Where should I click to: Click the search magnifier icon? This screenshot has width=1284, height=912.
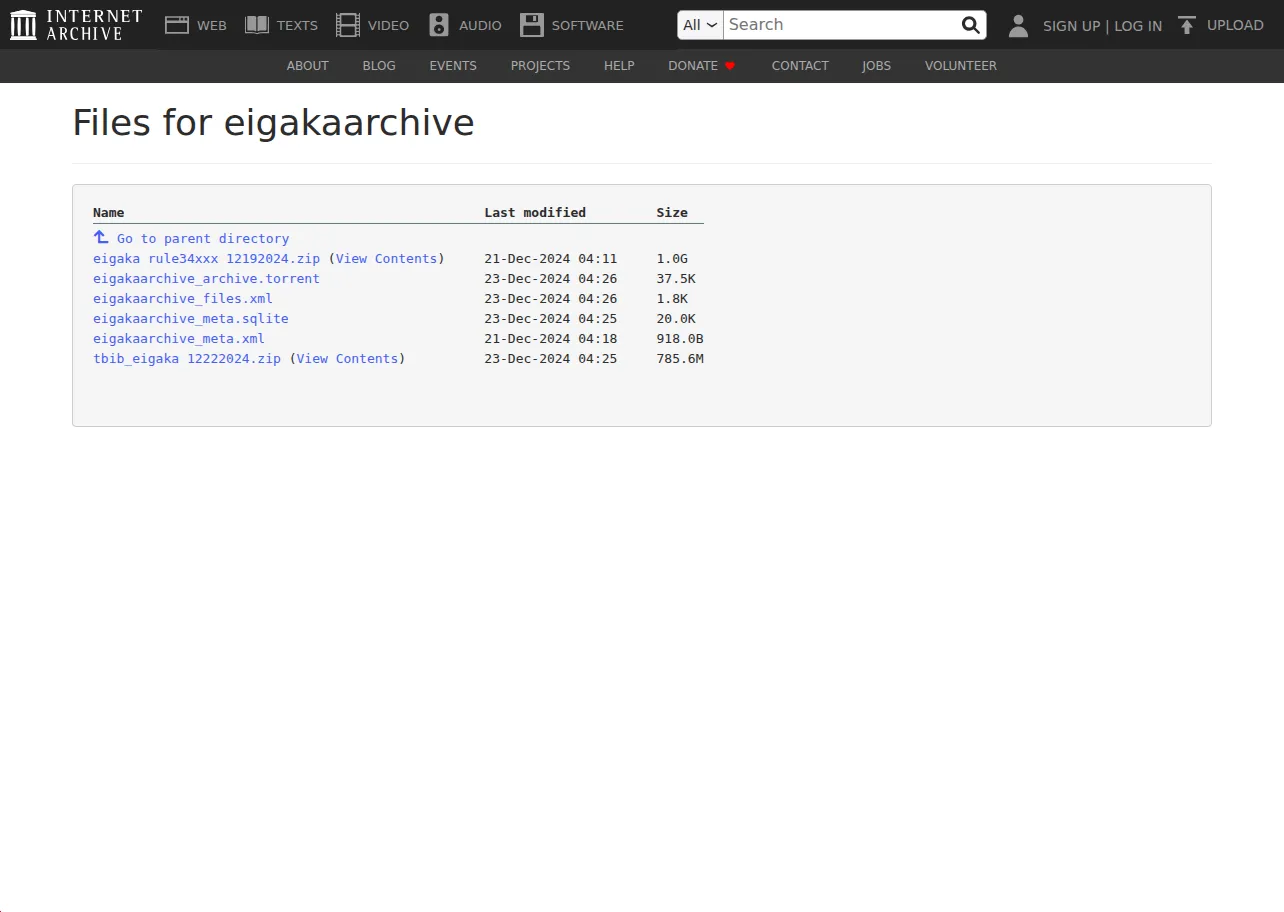(x=970, y=25)
